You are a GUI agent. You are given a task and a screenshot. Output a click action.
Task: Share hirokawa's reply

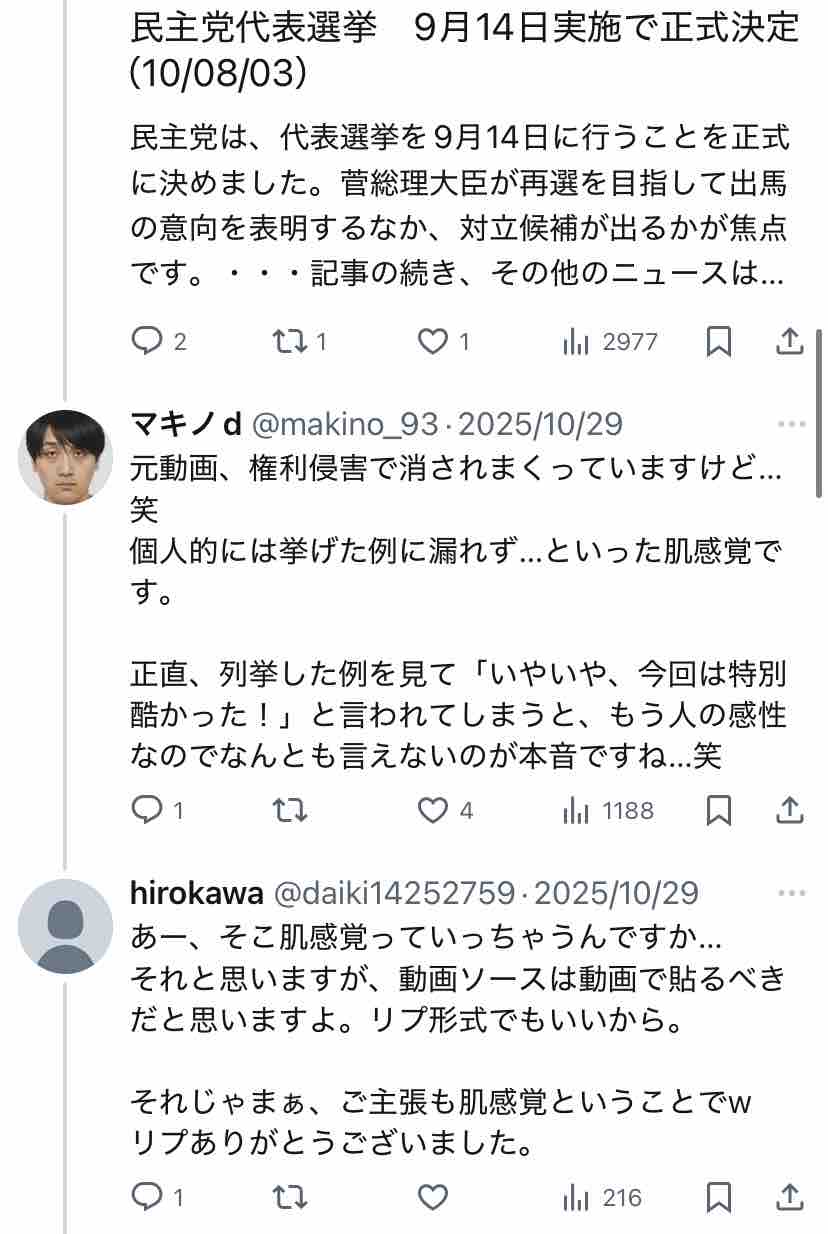tap(790, 1197)
